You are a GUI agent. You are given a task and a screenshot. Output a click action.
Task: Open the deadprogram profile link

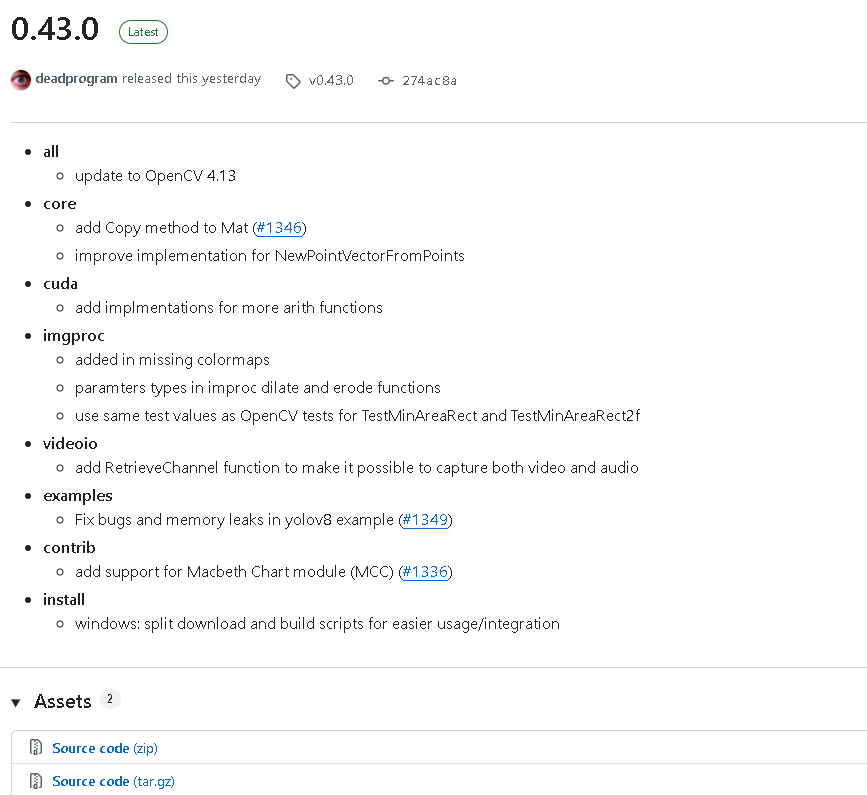76,79
